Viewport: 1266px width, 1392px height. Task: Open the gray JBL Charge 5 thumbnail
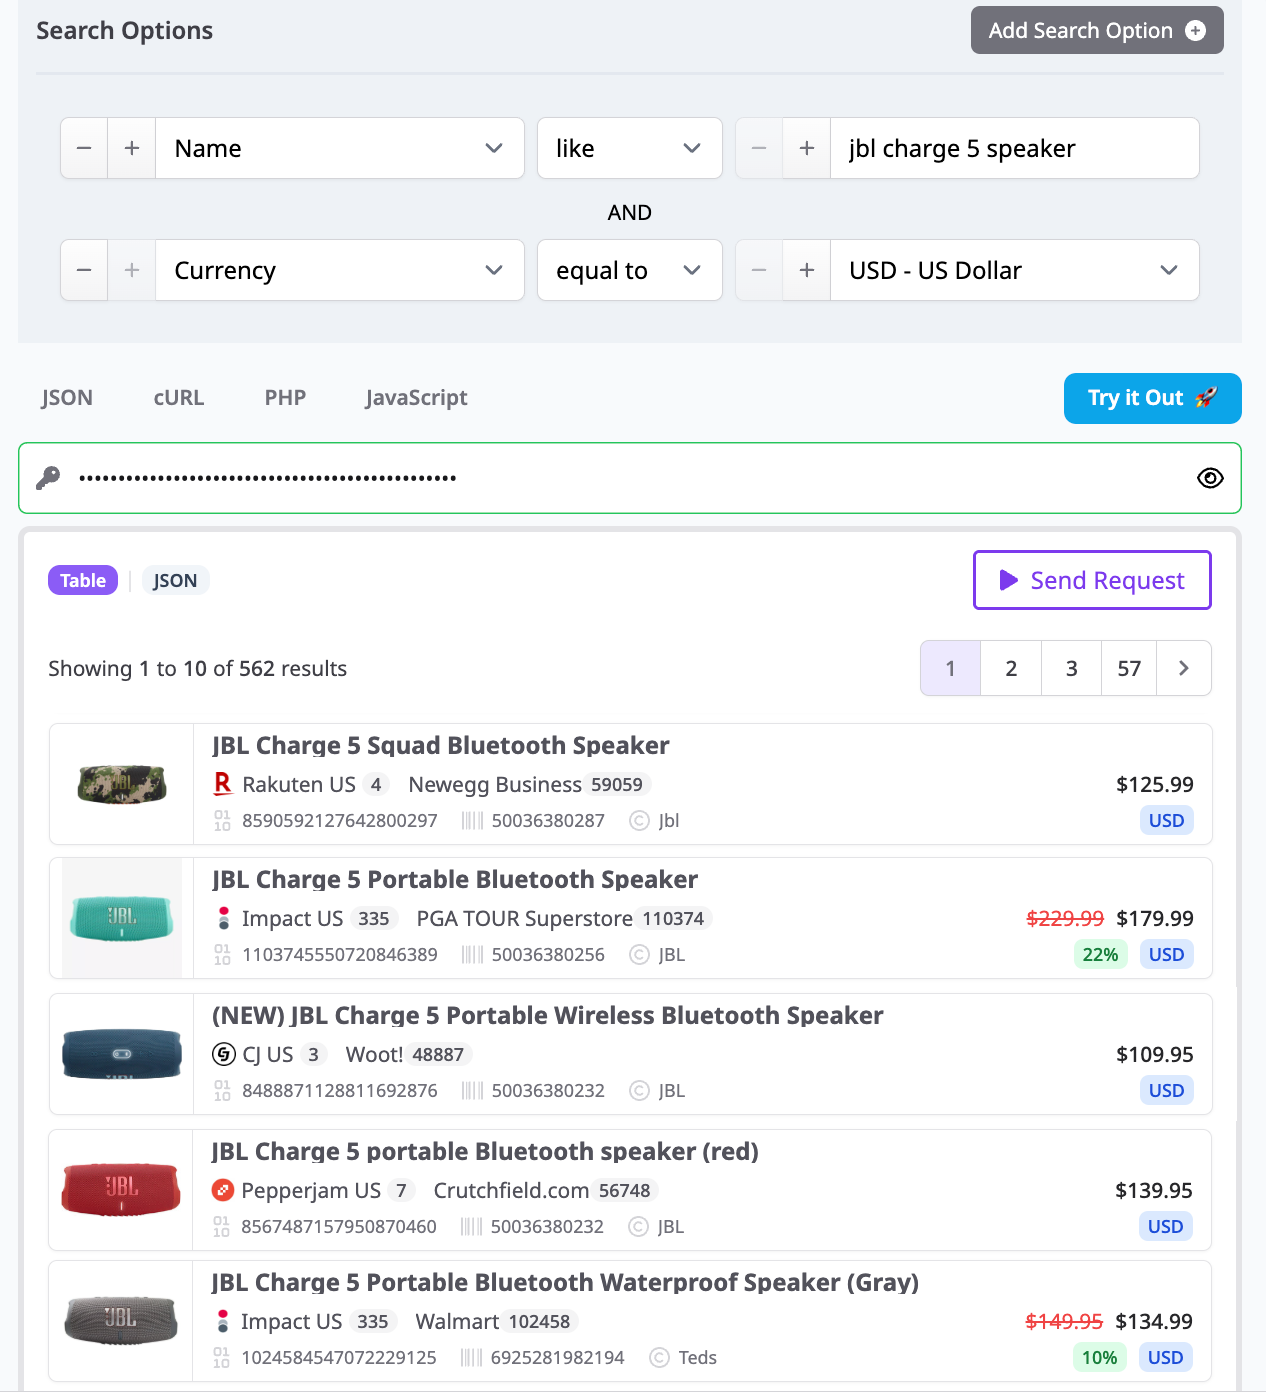(x=121, y=1321)
